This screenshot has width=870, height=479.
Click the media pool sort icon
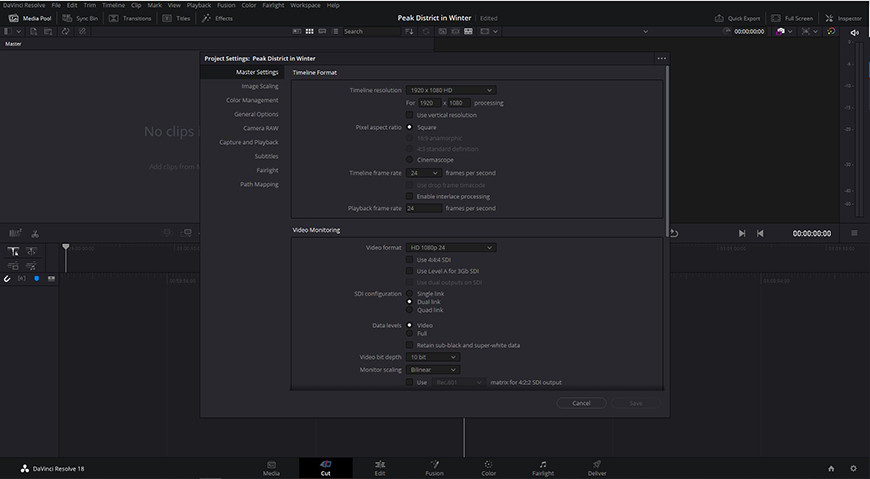(409, 32)
